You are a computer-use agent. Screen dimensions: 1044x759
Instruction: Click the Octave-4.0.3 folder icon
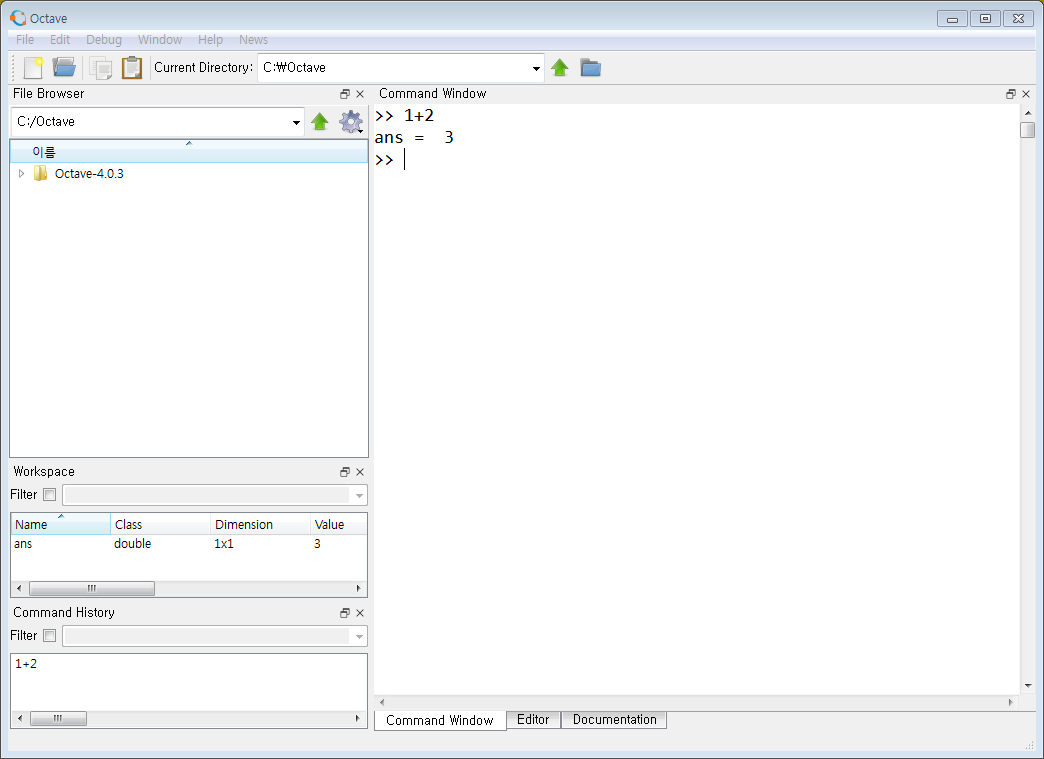pyautogui.click(x=41, y=174)
